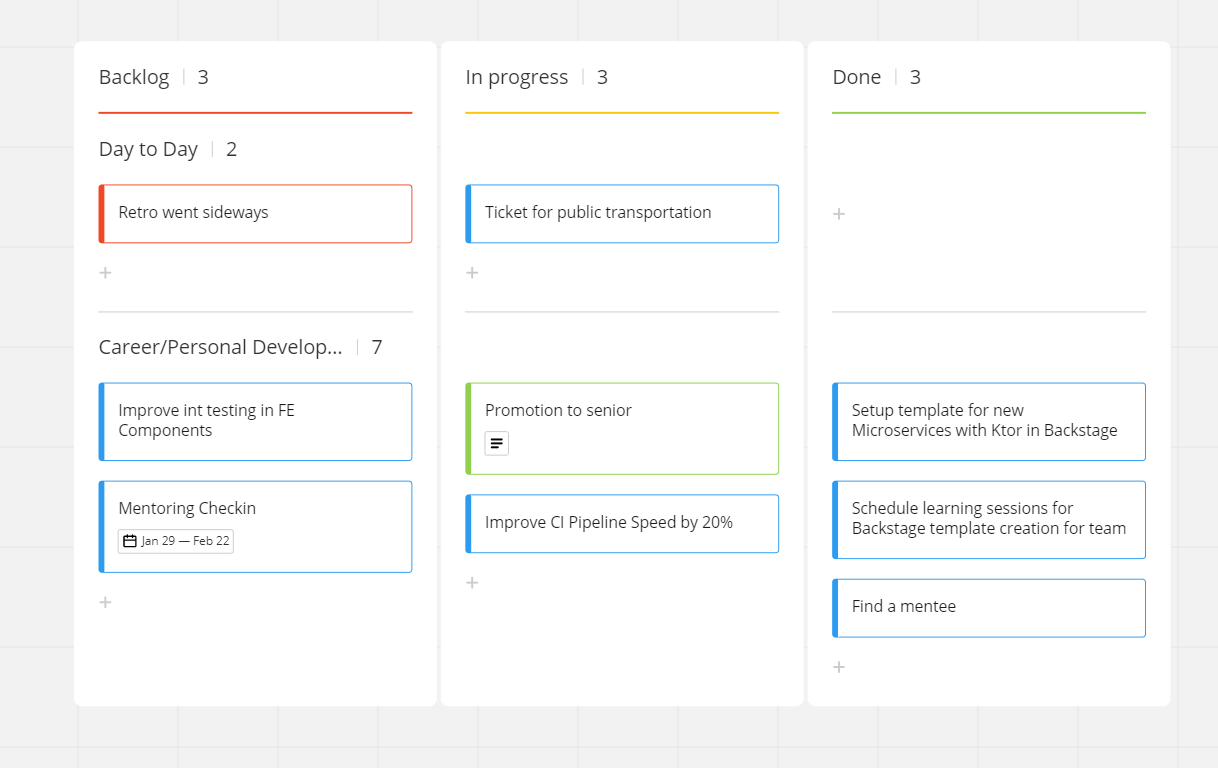Collapse the Day to Day section
Screen dimensions: 1218x768
(x=148, y=148)
